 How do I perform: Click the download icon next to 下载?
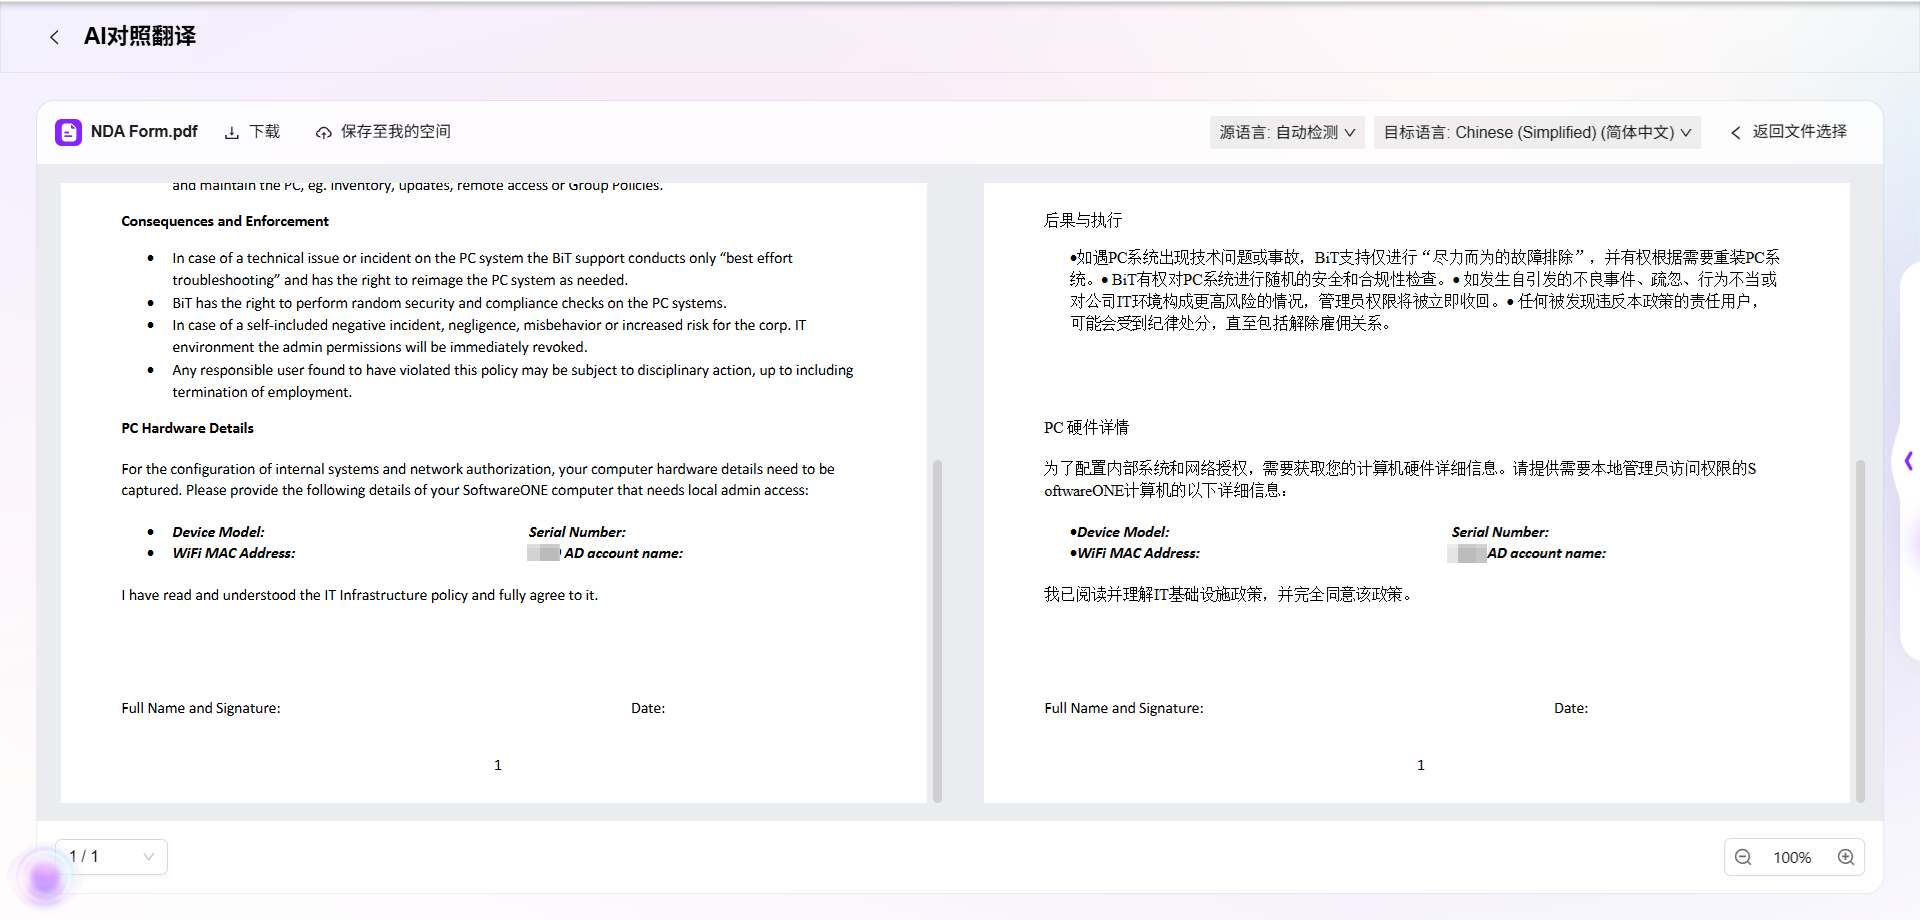click(232, 133)
